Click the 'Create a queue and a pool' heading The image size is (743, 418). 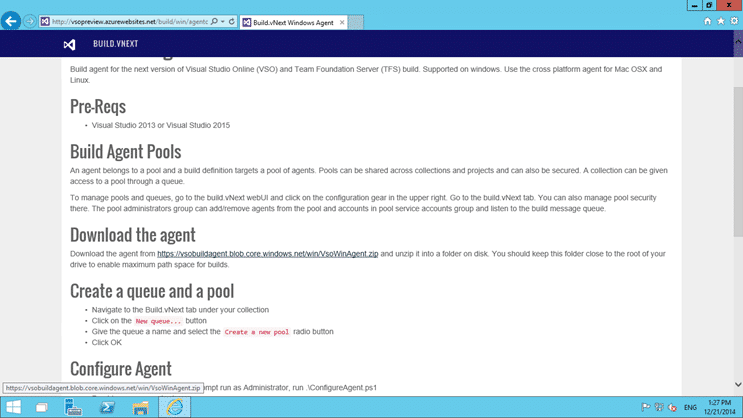(x=152, y=291)
